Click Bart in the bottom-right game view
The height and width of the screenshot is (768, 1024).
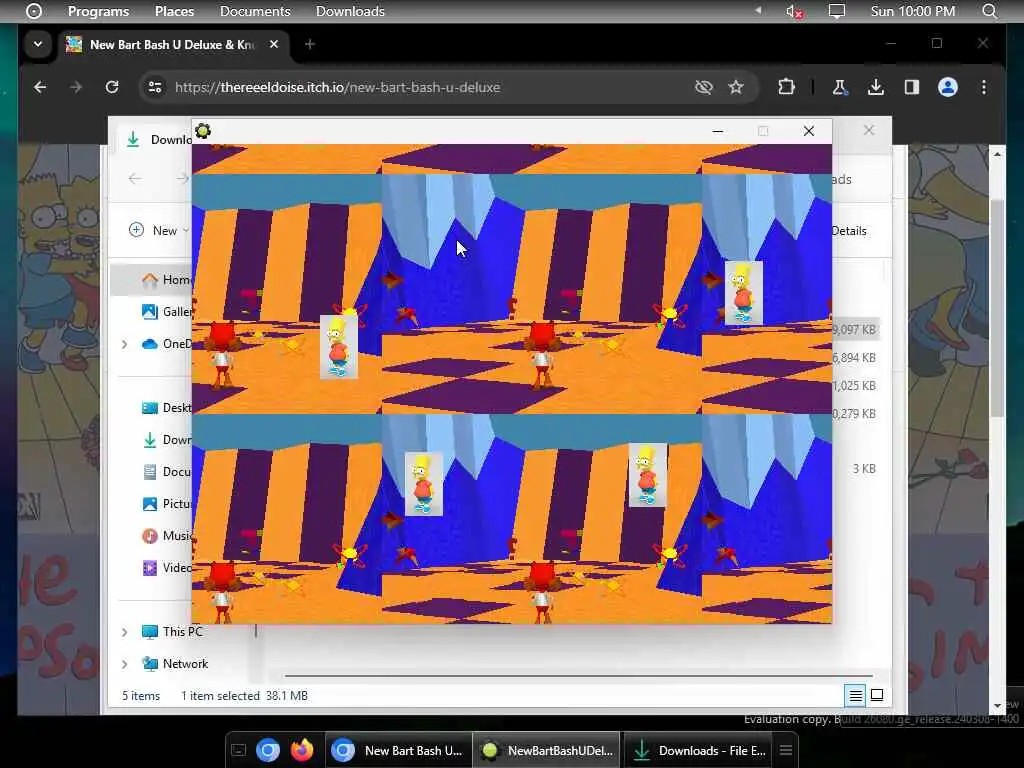(x=647, y=475)
